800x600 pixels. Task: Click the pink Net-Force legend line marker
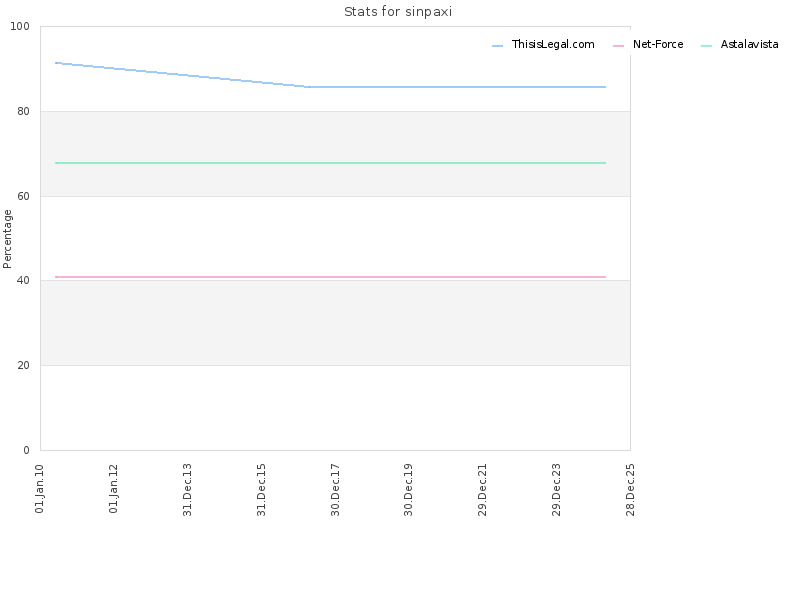click(x=618, y=46)
